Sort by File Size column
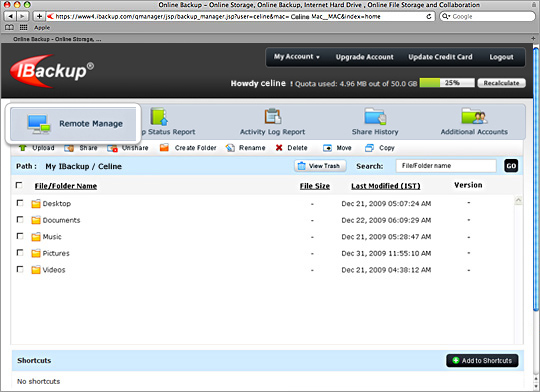The height and width of the screenshot is (392, 540). tap(314, 186)
